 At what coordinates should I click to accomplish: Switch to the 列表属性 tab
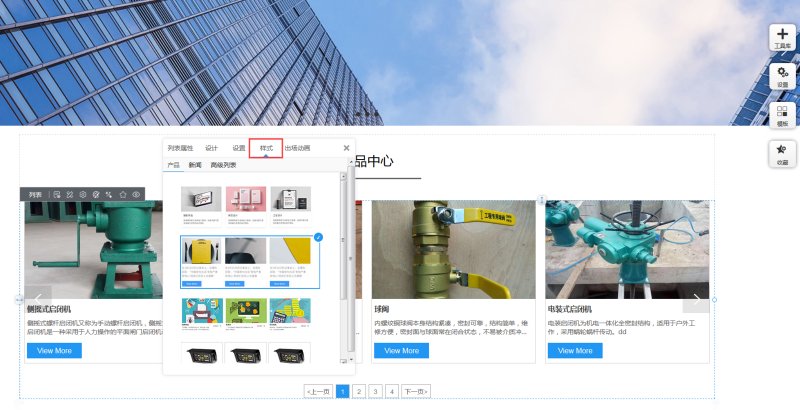[180, 148]
